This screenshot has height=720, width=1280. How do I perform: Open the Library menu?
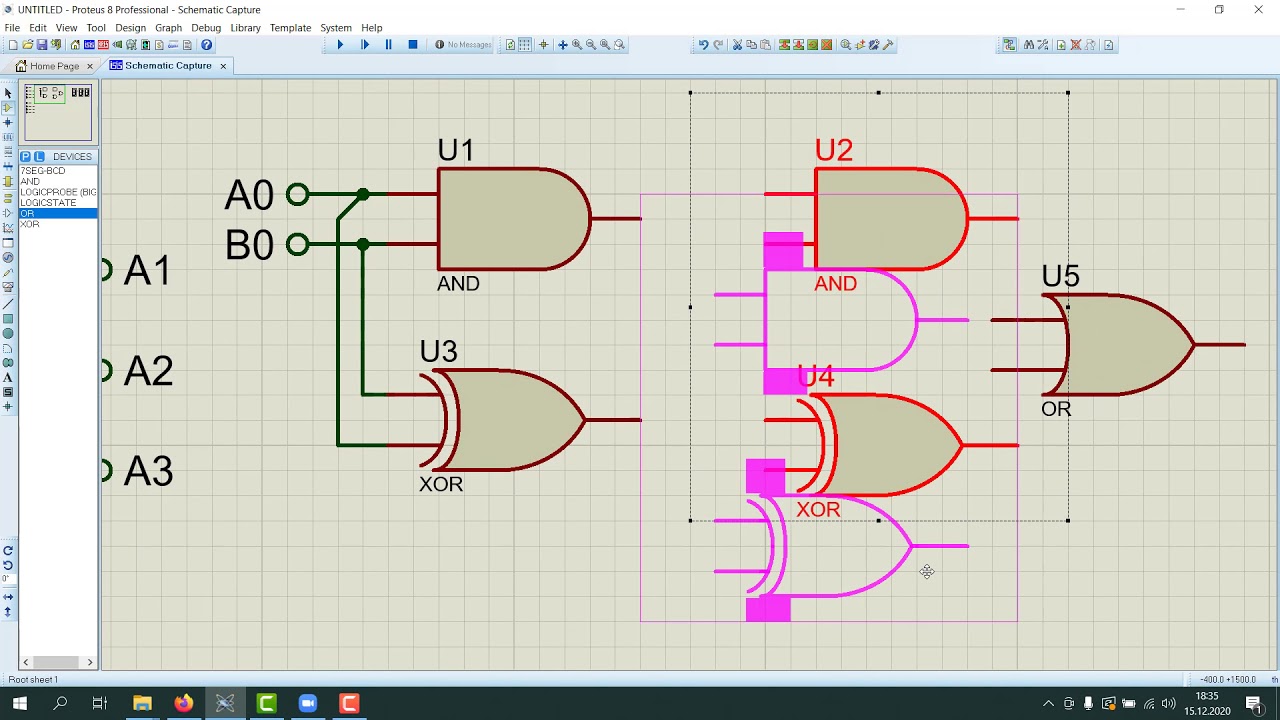[x=245, y=27]
